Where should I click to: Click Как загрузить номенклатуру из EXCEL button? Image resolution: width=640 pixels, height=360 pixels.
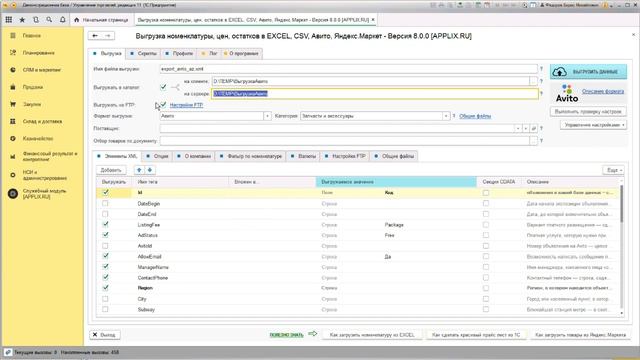pyautogui.click(x=372, y=335)
